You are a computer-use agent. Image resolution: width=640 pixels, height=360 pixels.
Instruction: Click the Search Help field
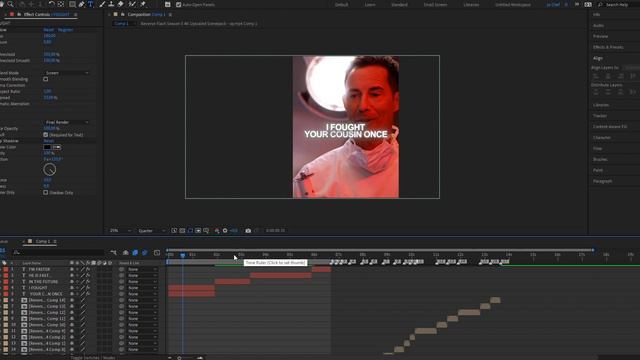tap(619, 4)
